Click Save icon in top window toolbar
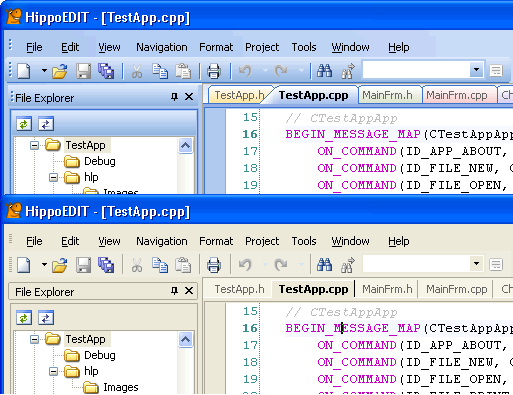The height and width of the screenshot is (395, 513). click(83, 71)
